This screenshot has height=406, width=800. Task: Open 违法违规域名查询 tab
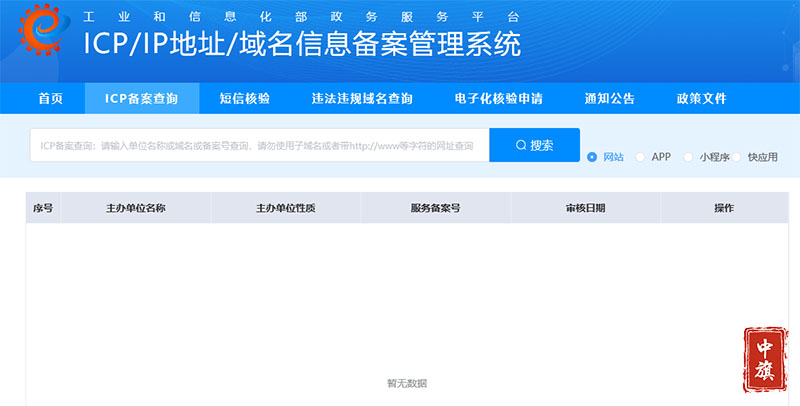point(361,98)
